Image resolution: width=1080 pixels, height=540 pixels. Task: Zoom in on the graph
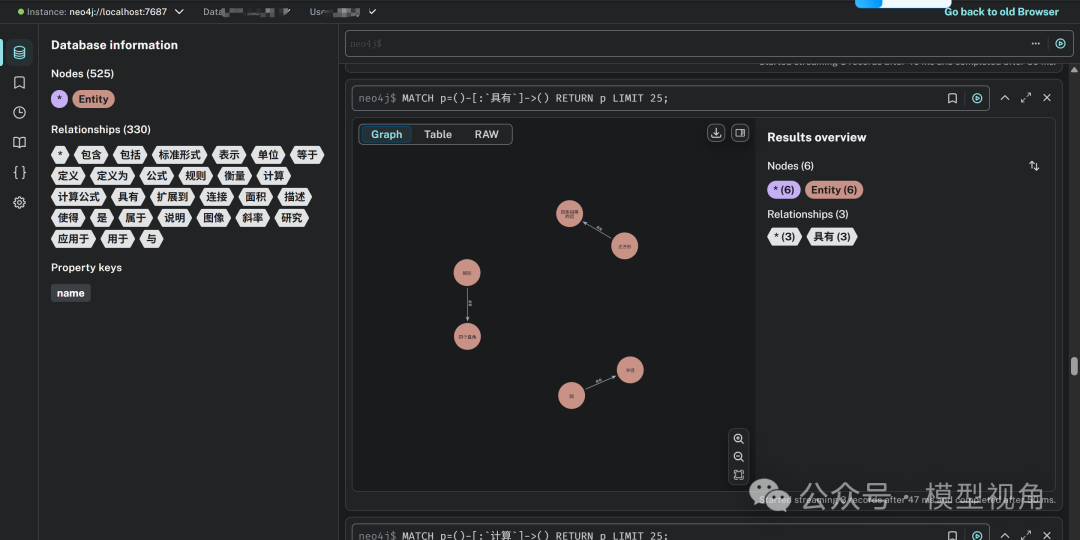pyautogui.click(x=738, y=439)
